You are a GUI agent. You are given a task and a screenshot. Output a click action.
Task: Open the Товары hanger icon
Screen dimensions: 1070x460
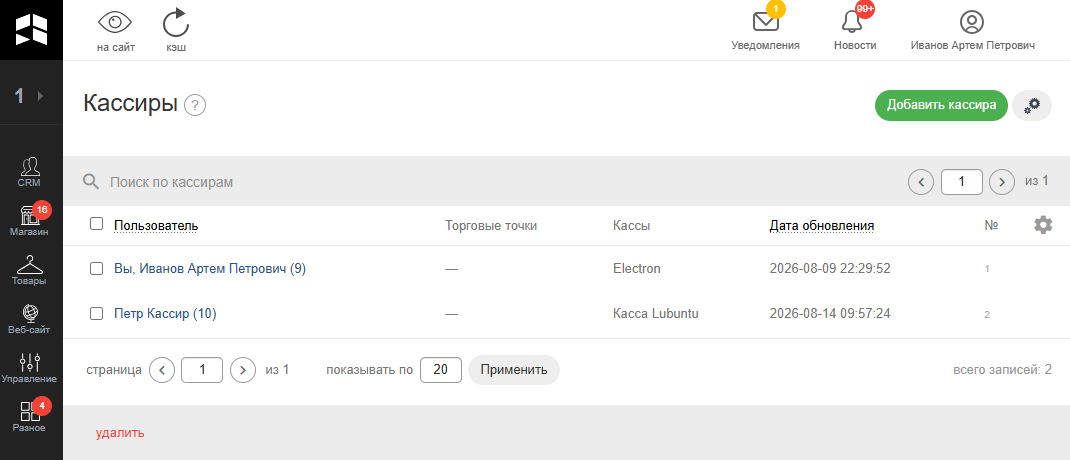coord(29,270)
